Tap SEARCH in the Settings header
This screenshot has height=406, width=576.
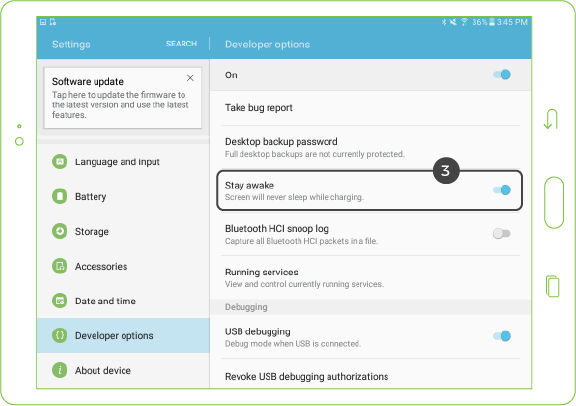tap(181, 44)
